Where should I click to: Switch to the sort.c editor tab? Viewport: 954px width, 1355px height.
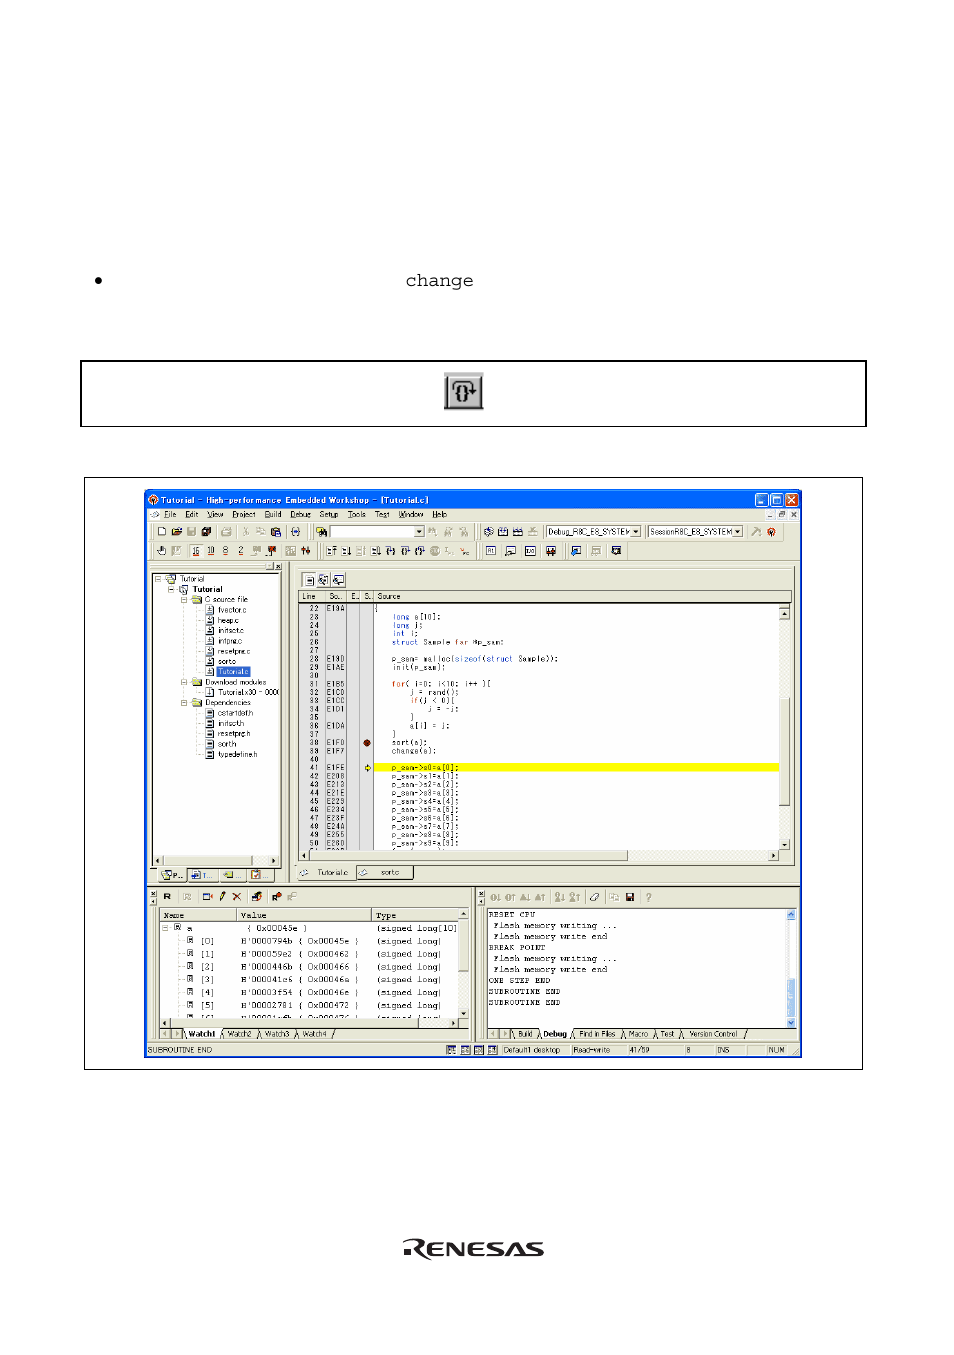tap(385, 873)
